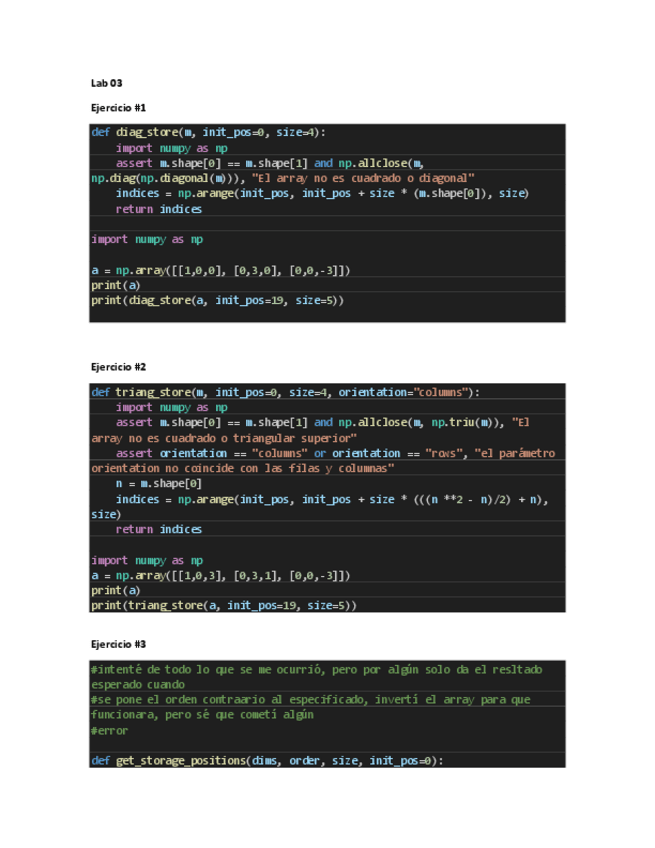Click the "Ejercicio #1" heading

[118, 107]
